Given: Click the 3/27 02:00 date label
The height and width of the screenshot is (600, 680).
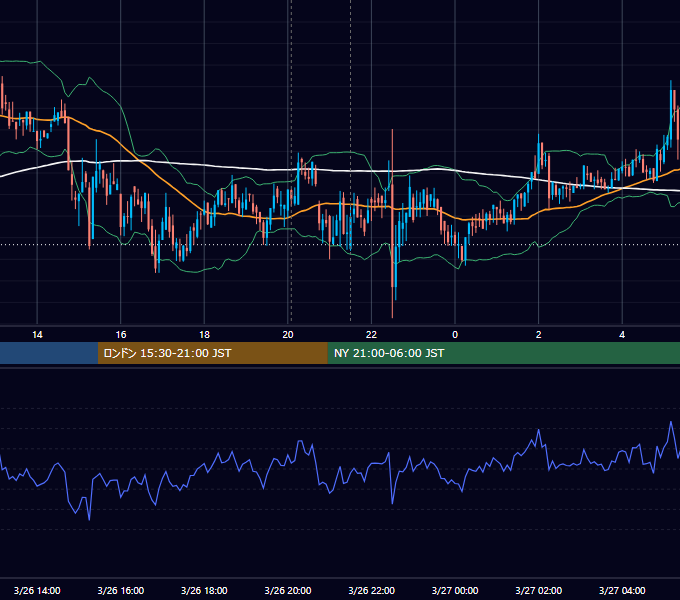Looking at the screenshot, I should coord(539,590).
